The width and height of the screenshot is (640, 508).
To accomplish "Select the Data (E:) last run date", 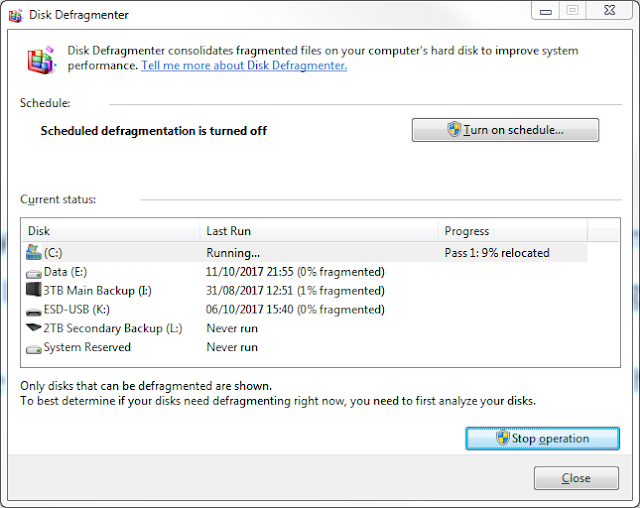I will (295, 272).
